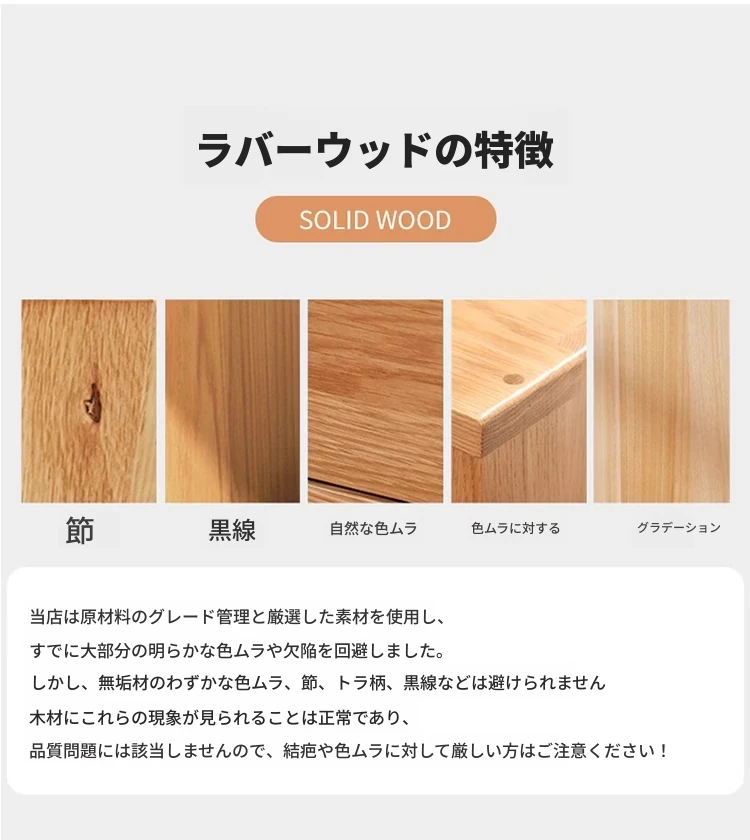
Task: Click the knot hole in first wood sample
Action: pos(93,402)
